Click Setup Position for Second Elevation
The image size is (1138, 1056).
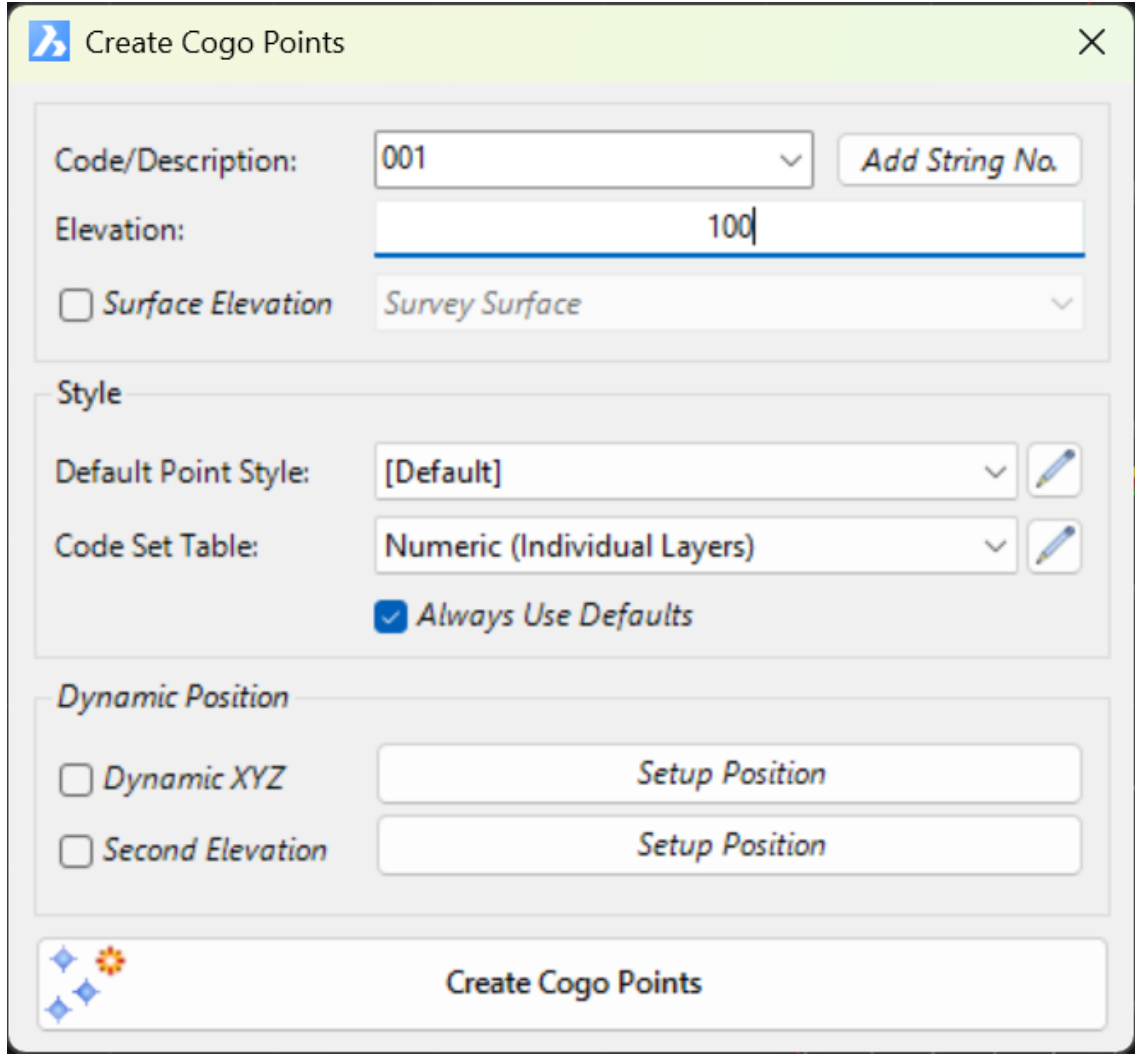coord(730,846)
